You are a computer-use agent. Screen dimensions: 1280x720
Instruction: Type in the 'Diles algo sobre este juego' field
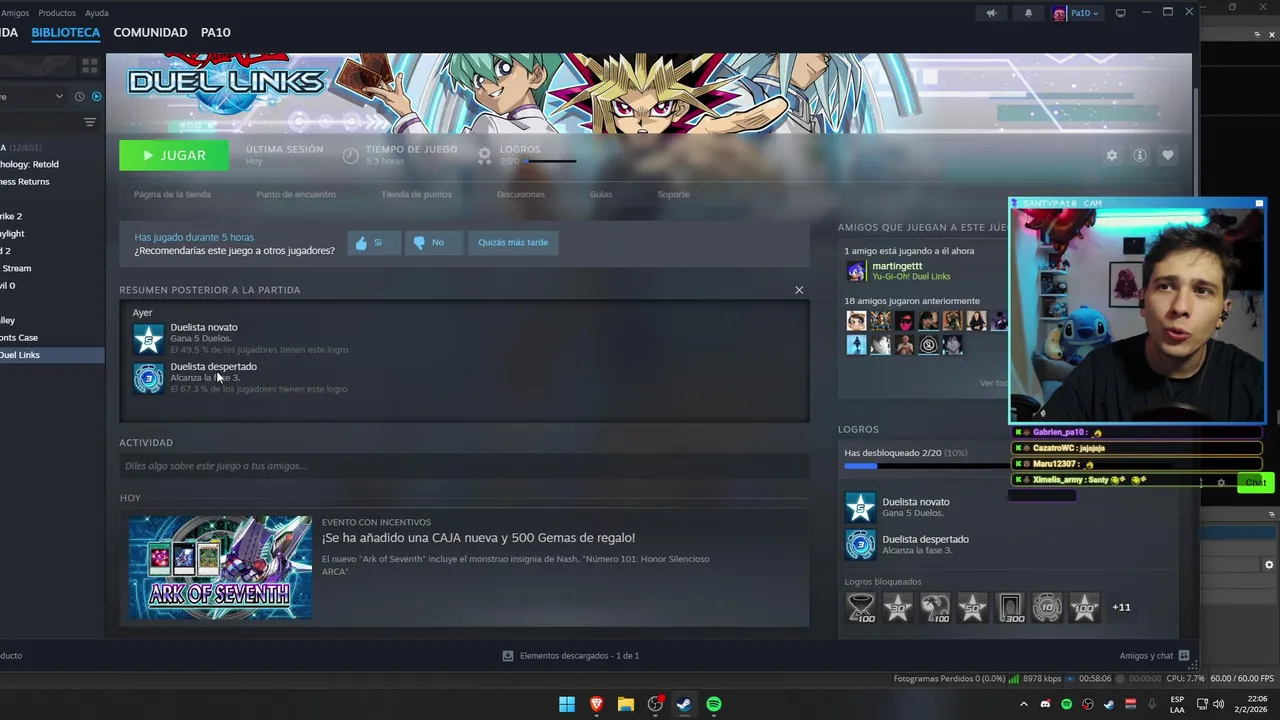click(x=464, y=466)
